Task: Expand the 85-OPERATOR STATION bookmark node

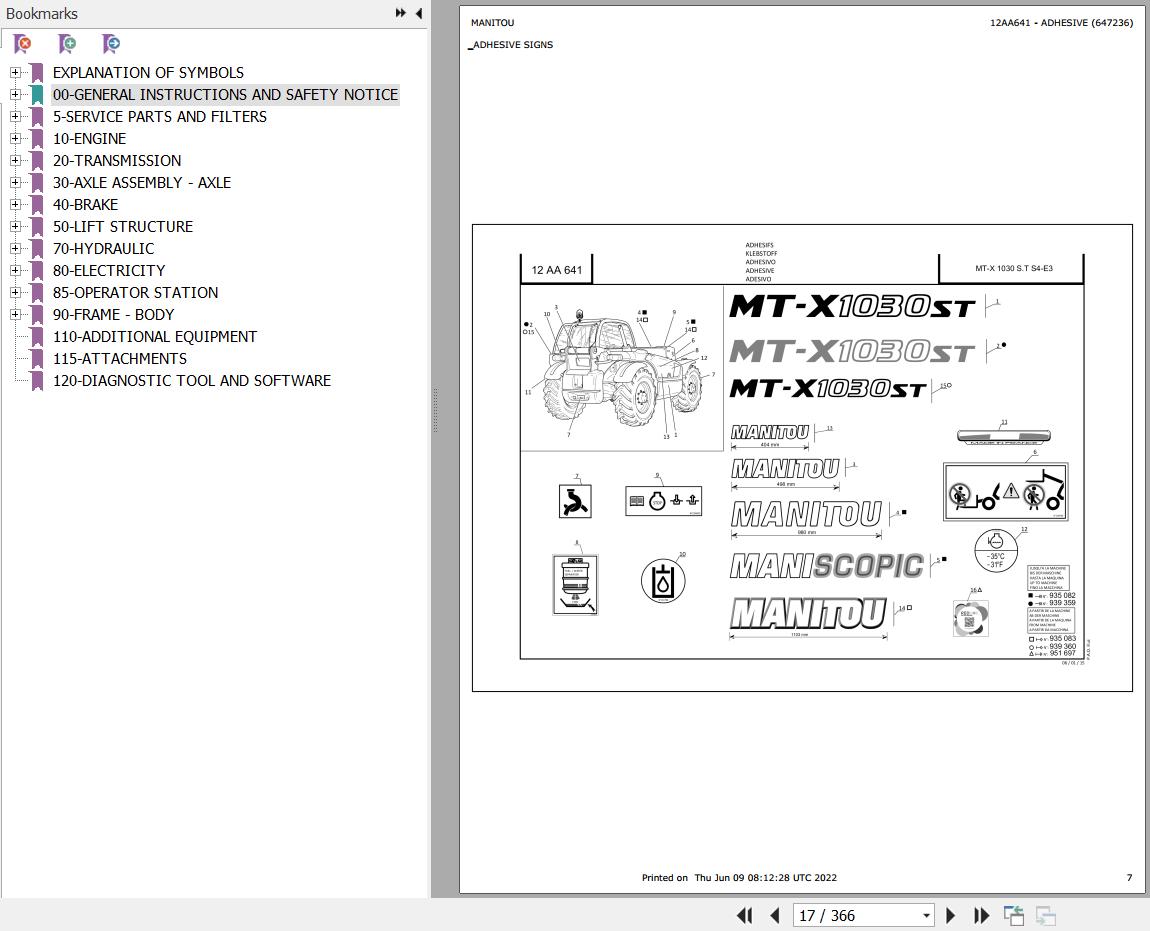Action: point(15,293)
